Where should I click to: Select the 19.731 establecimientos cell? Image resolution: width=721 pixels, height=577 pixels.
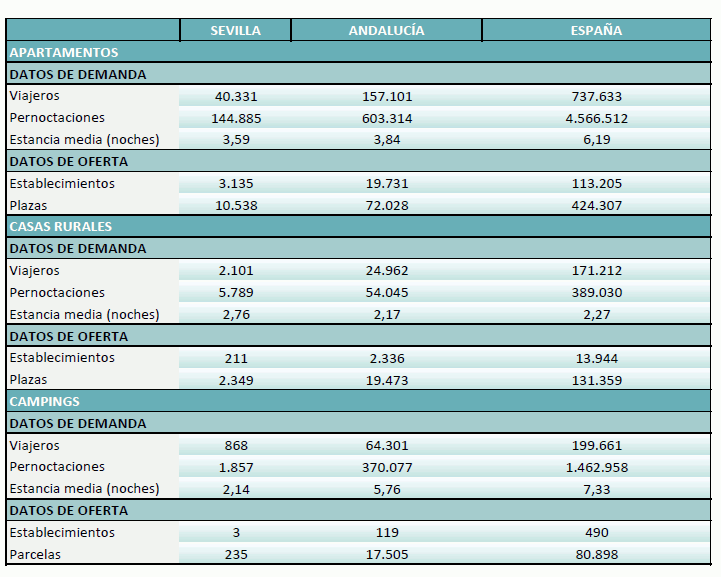[x=386, y=183]
